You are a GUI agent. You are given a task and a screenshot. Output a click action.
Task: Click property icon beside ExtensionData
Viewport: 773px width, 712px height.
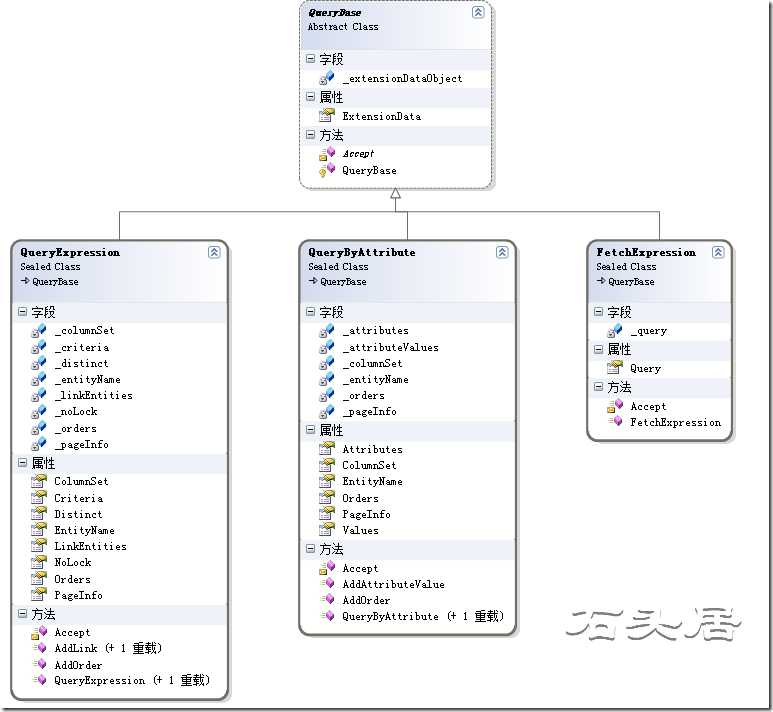pyautogui.click(x=326, y=116)
